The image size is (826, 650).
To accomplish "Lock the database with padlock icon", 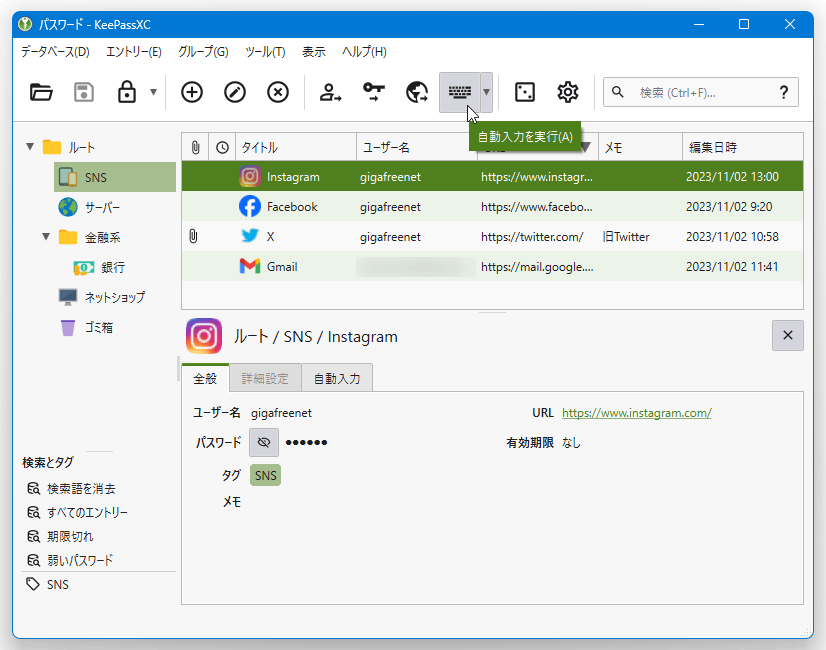I will click(126, 92).
